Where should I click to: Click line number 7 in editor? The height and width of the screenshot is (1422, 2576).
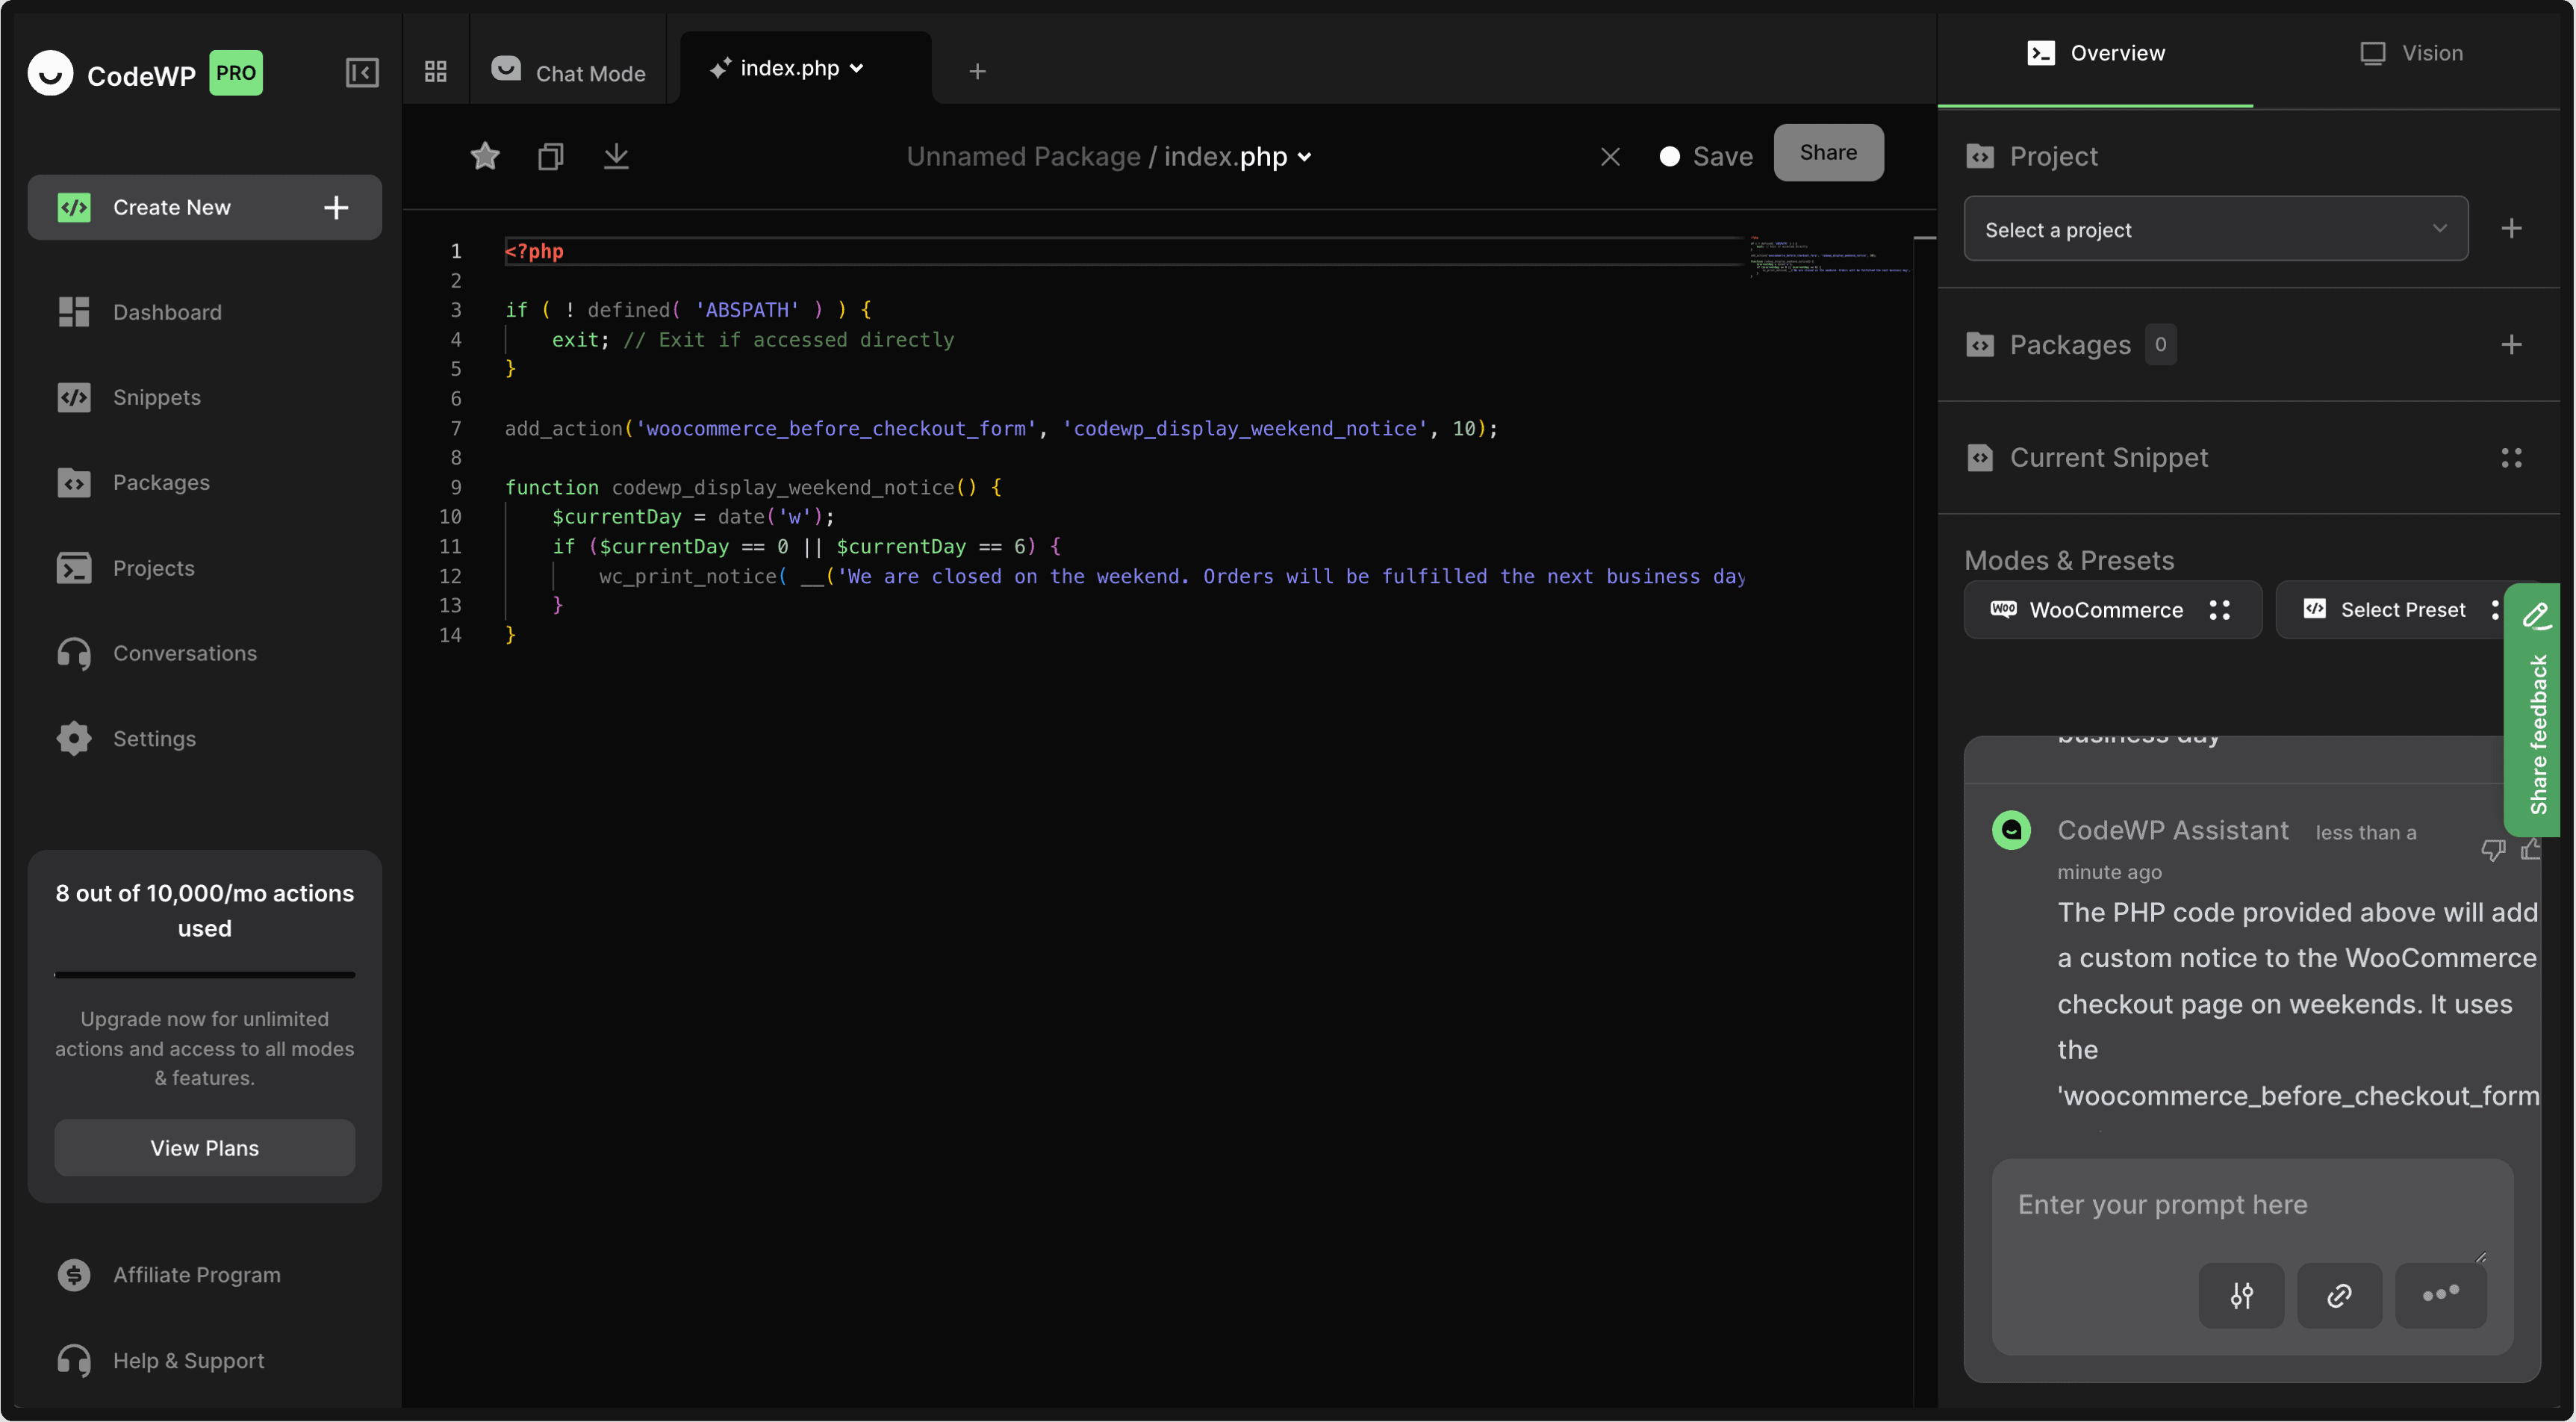click(x=455, y=429)
